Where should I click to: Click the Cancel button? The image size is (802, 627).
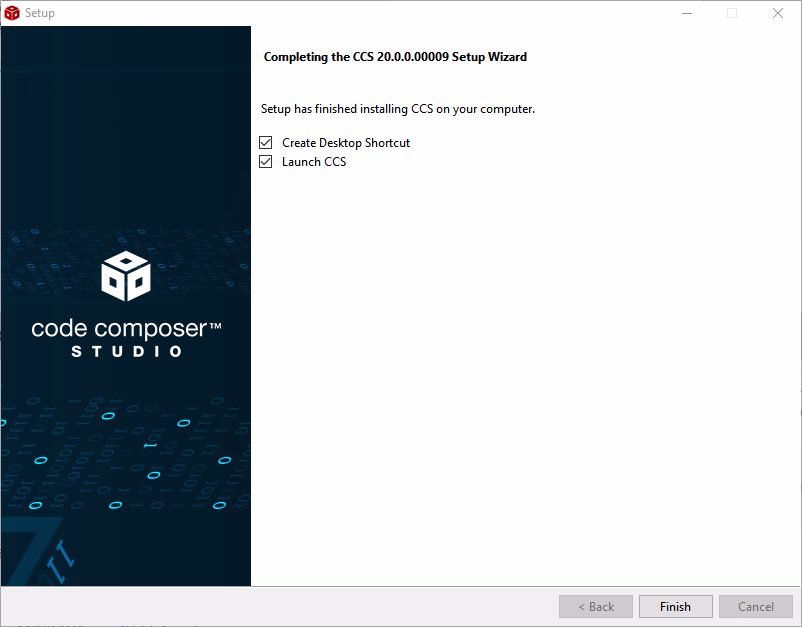pyautogui.click(x=756, y=606)
